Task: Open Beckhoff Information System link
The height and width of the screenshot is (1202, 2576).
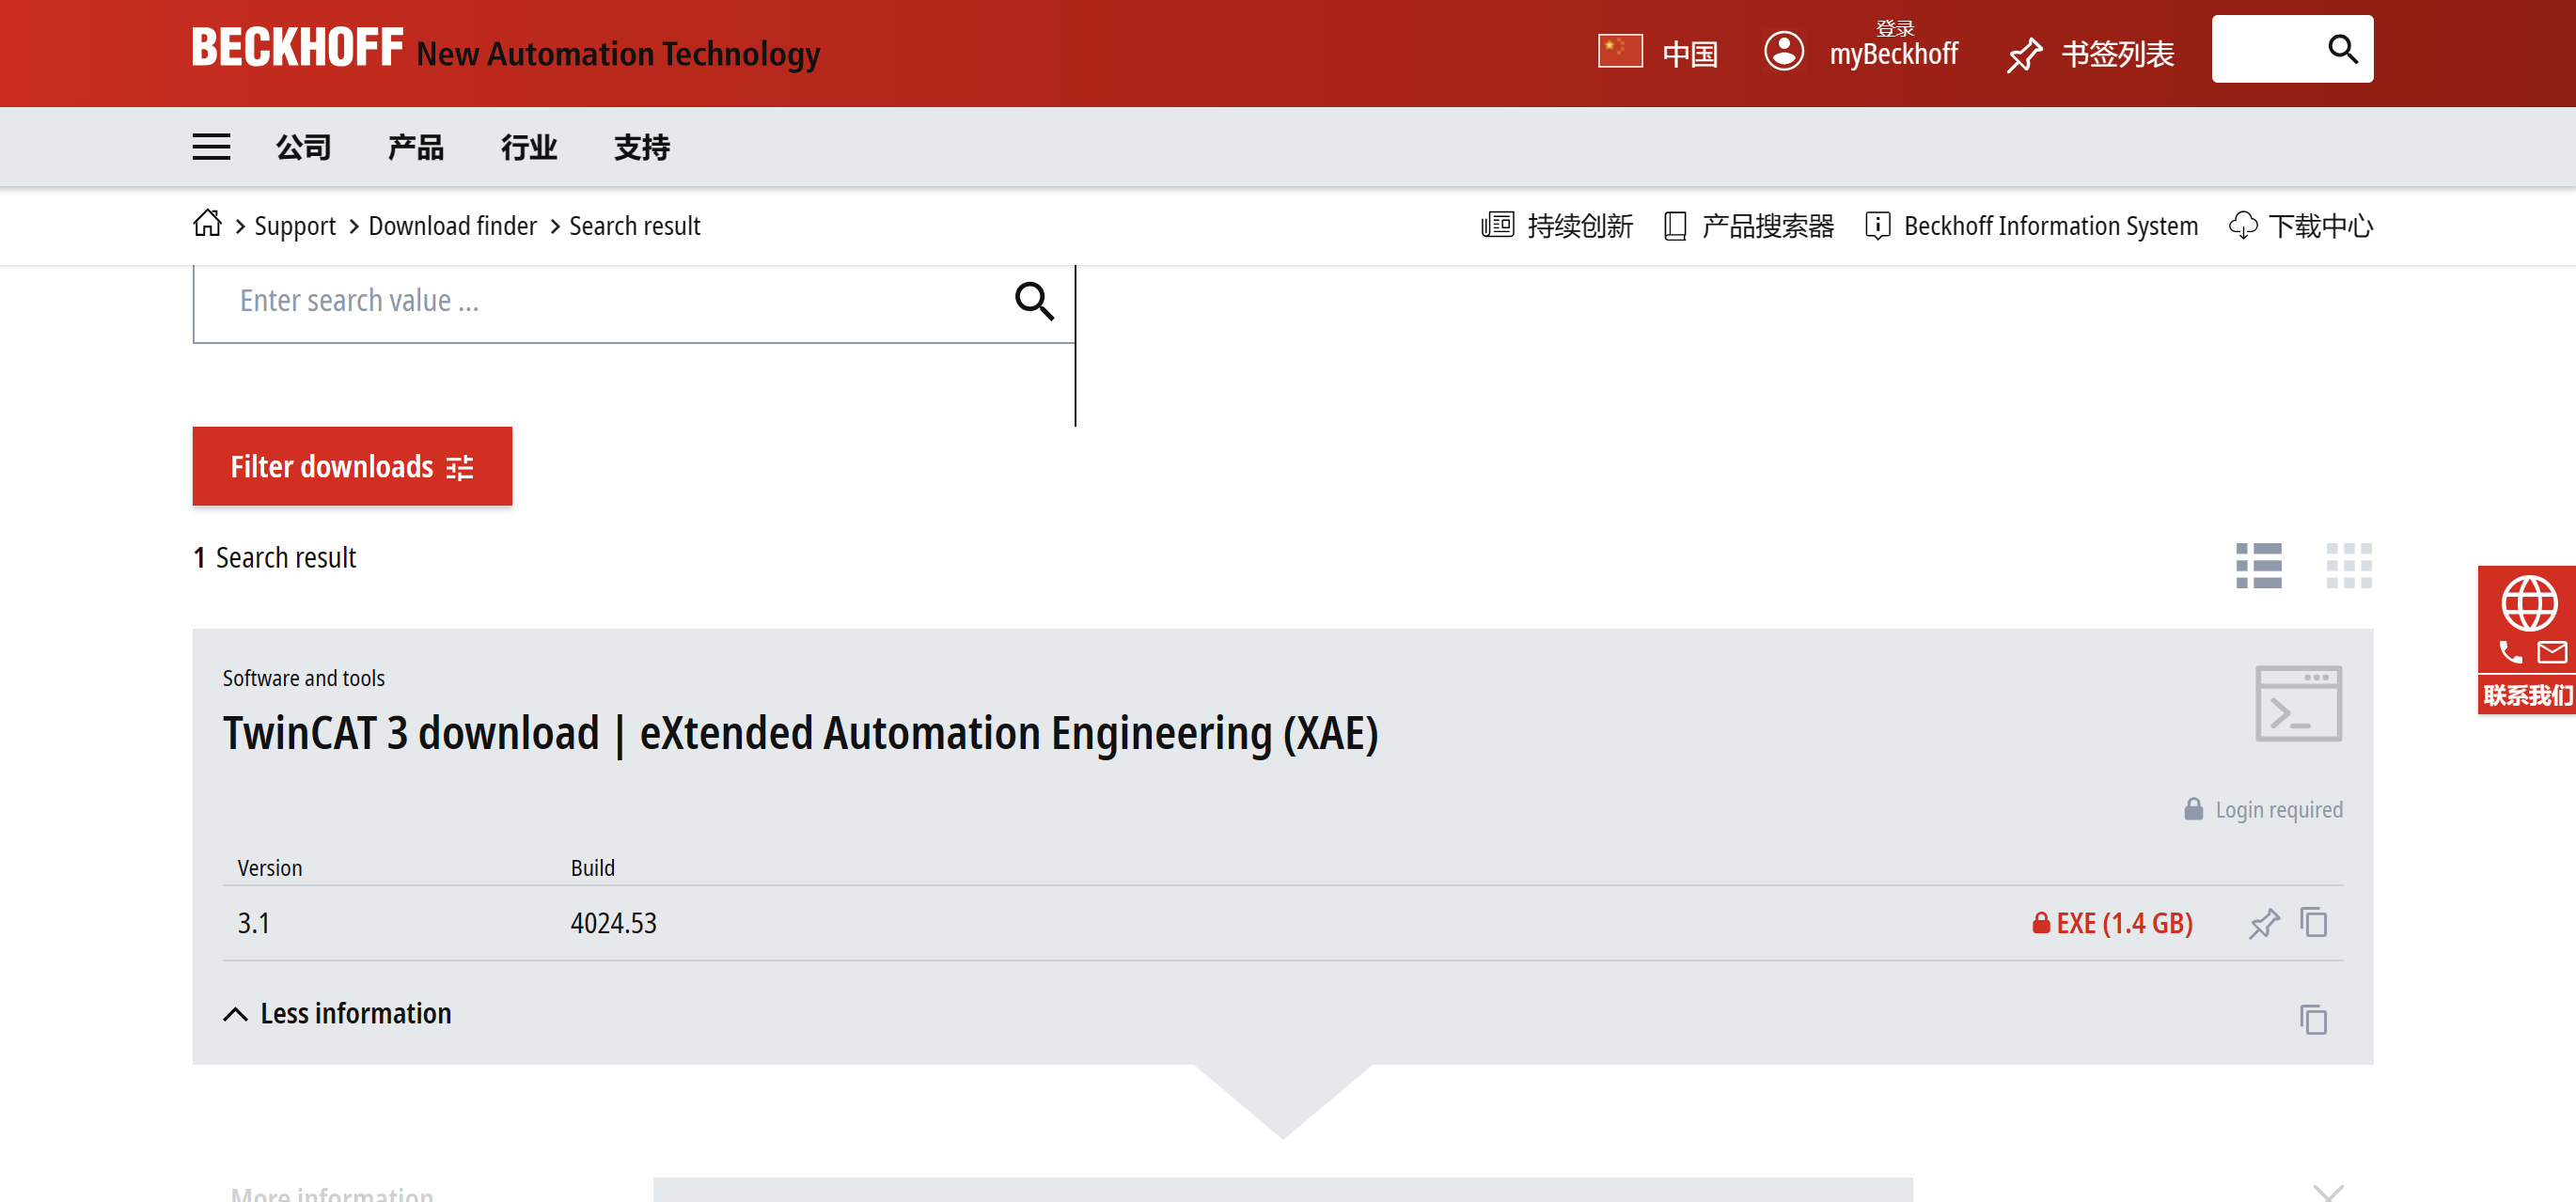Action: point(2050,226)
